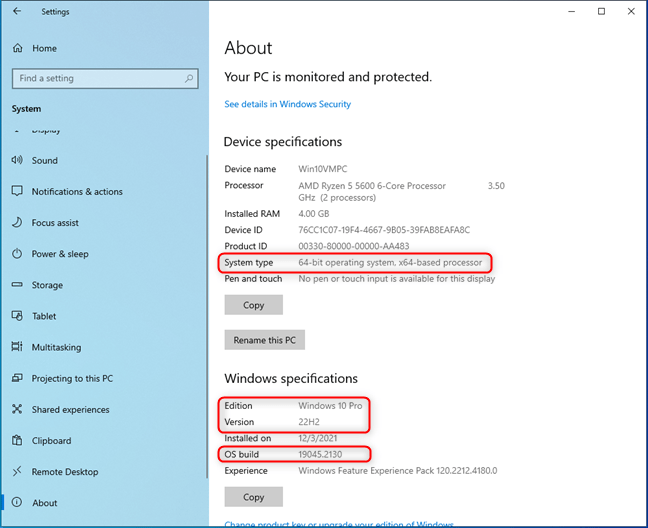Click Rename this PC button
Screen dimensions: 648x528
pyautogui.click(x=265, y=340)
